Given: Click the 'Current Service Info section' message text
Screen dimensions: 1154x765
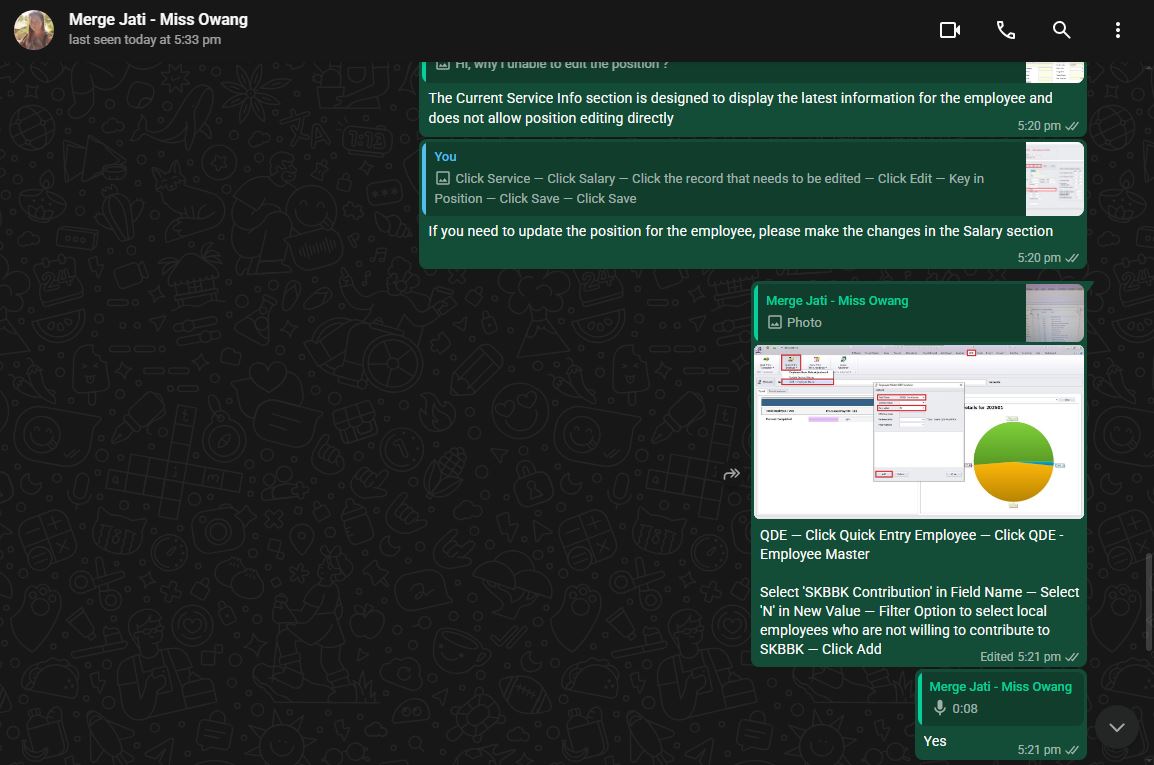Looking at the screenshot, I should pos(740,108).
